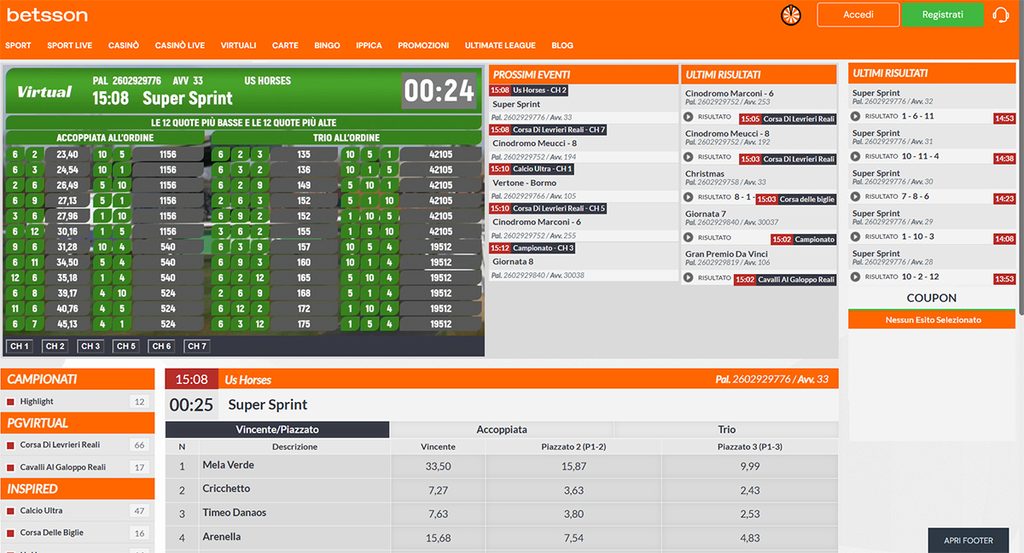Open upcoming event Corsa Di Levrieri Reali - CH 7
Viewport: 1024px width, 553px height.
[x=549, y=130]
